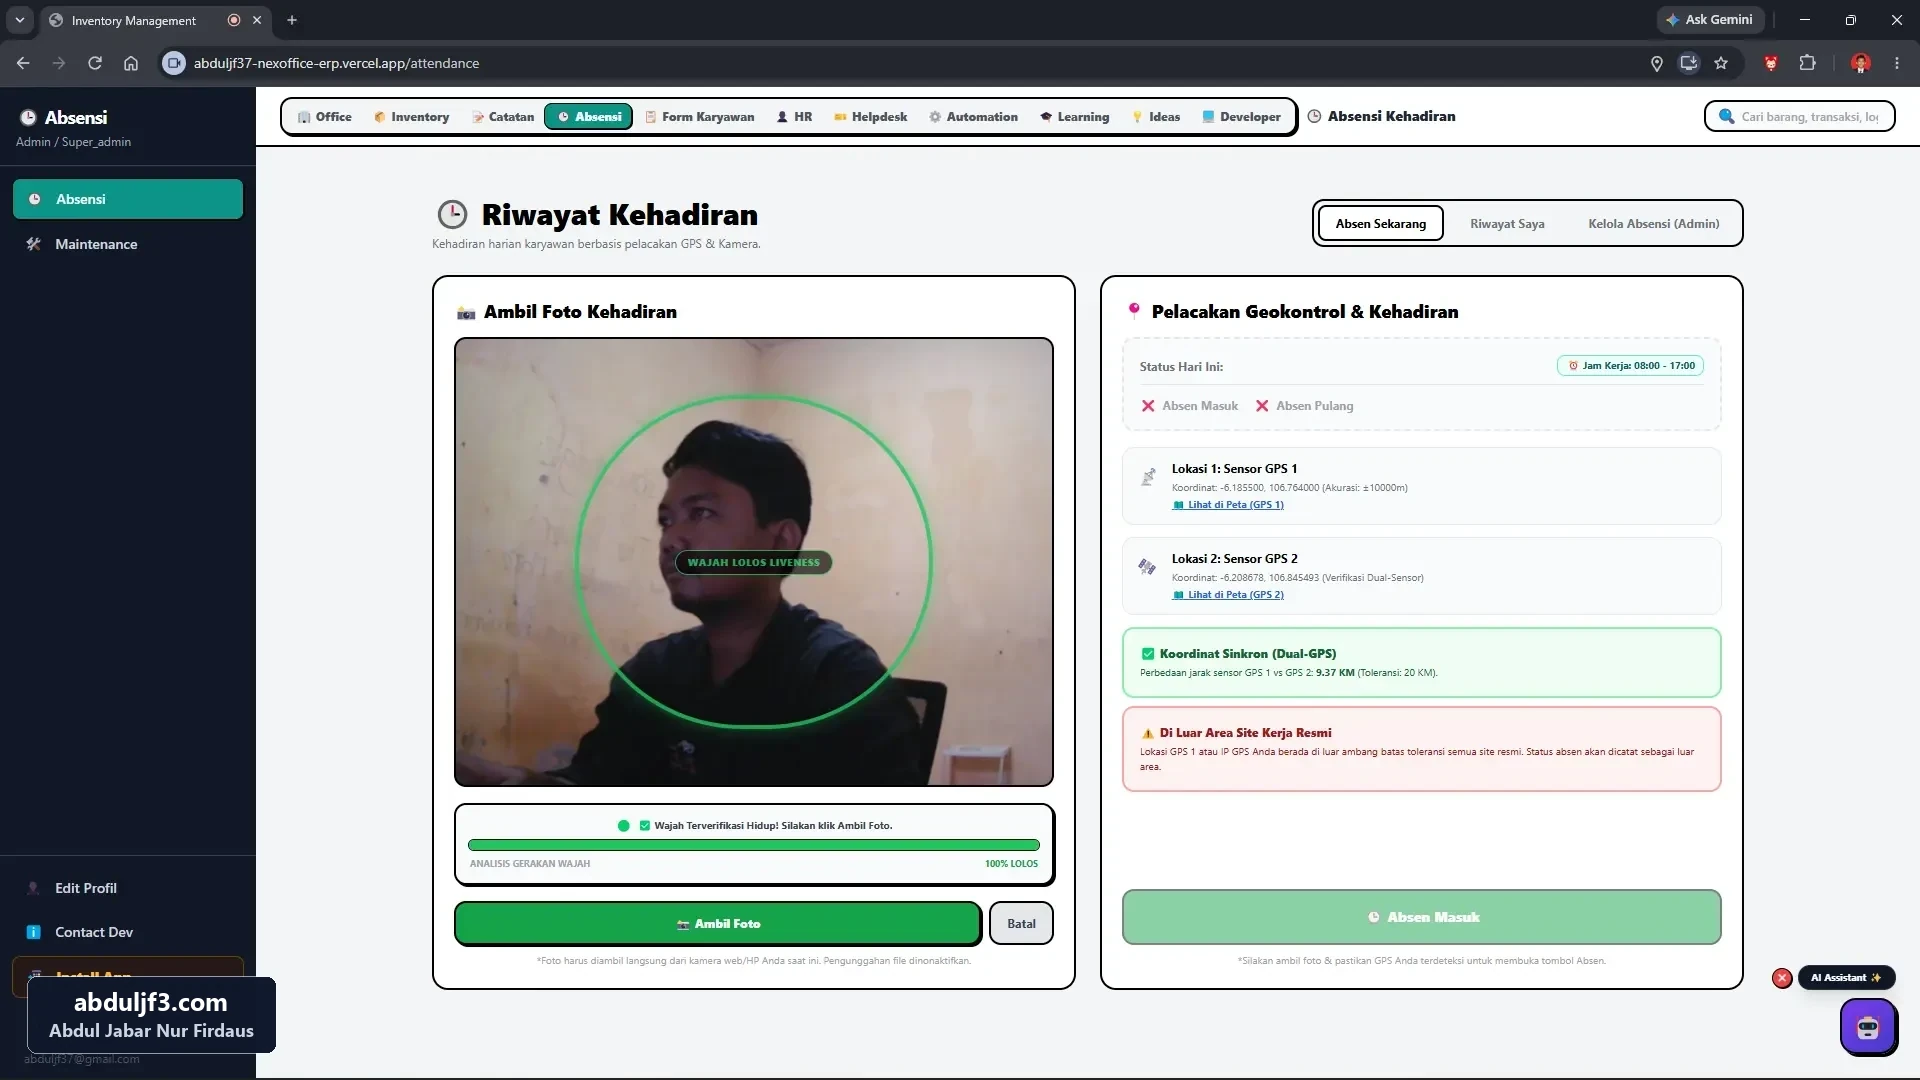Open Lihat di Peta (GPS 1) link
Viewport: 1920px width, 1080px height.
point(1228,505)
